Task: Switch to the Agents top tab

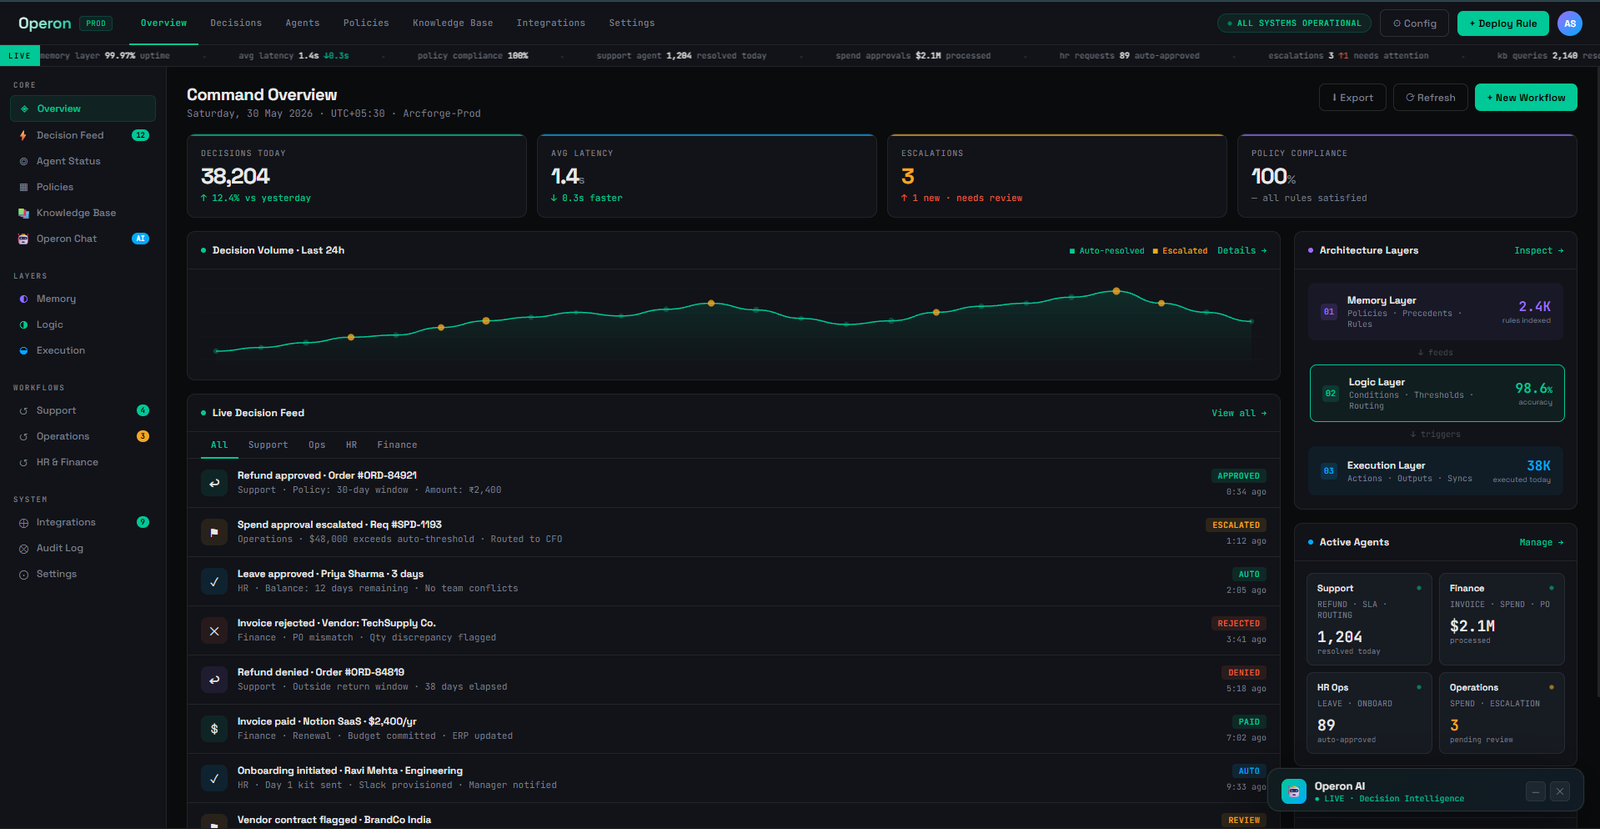Action: pyautogui.click(x=303, y=23)
